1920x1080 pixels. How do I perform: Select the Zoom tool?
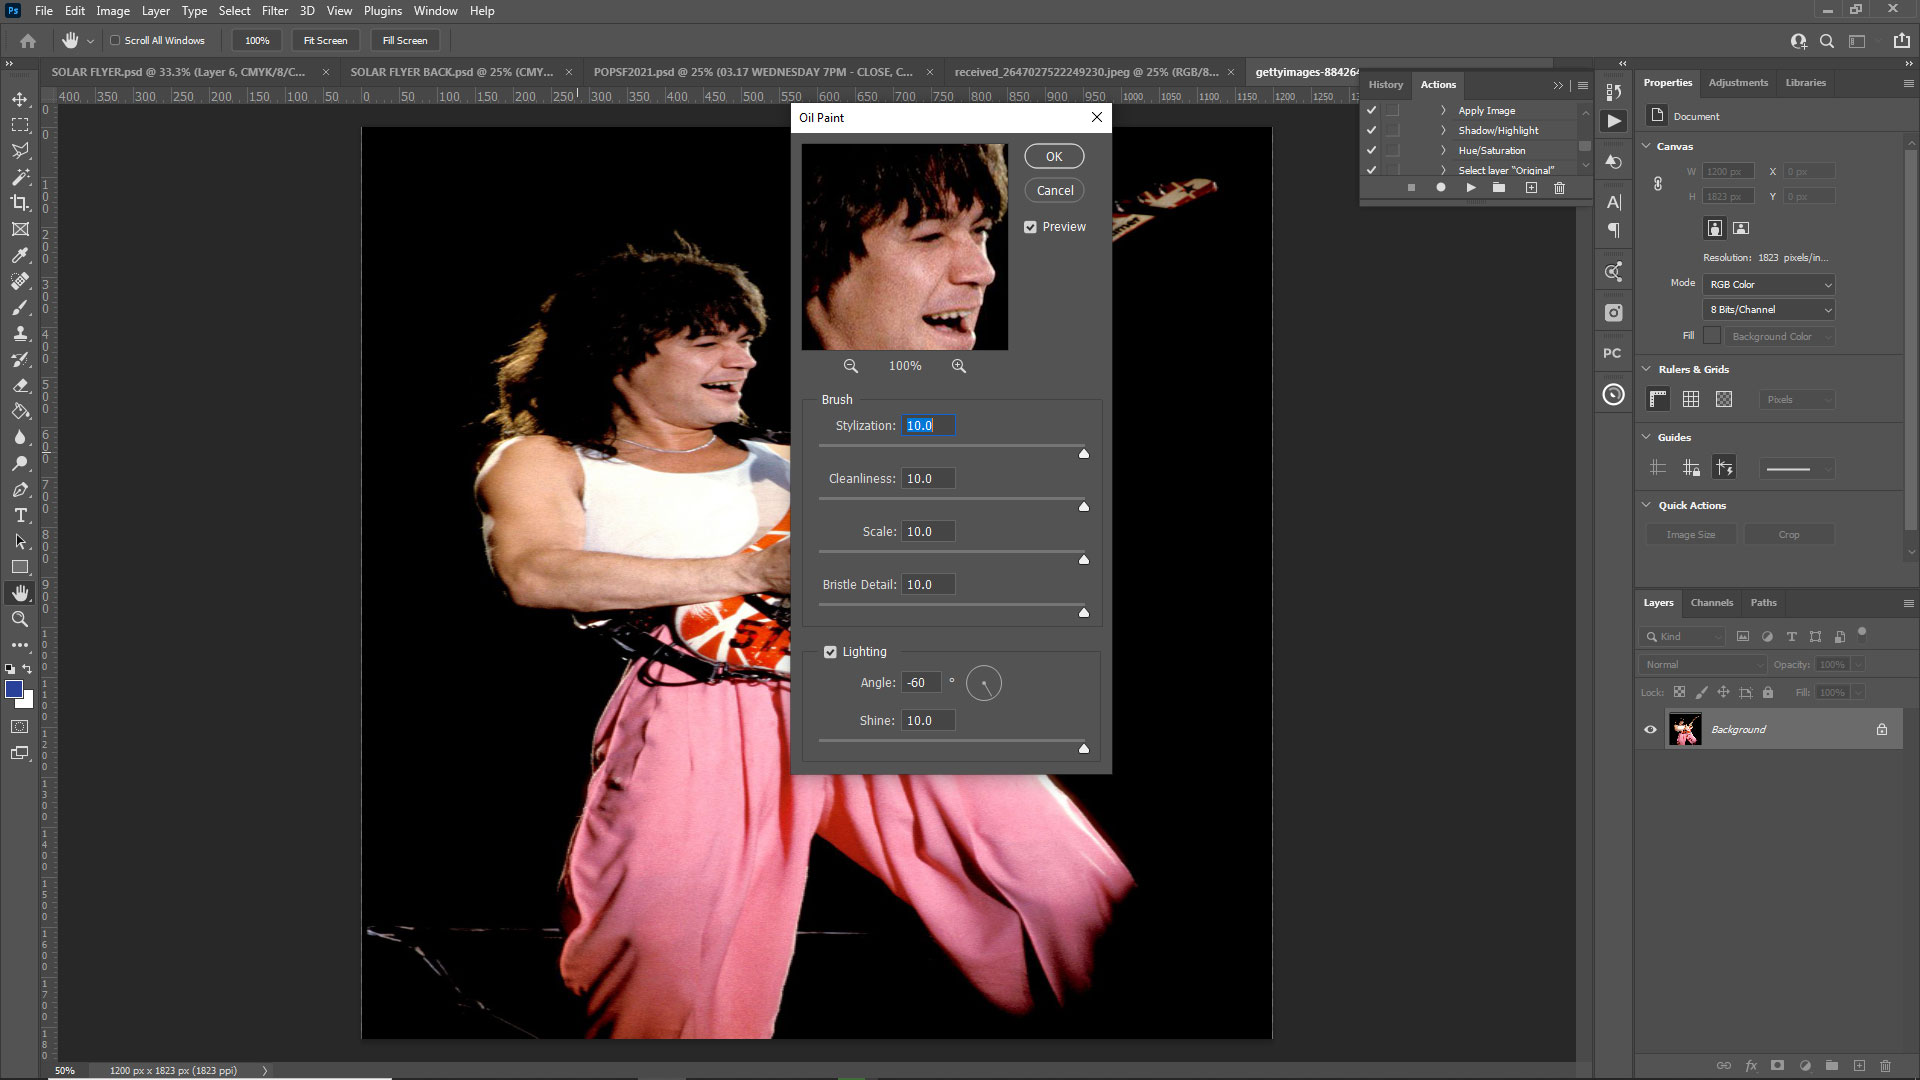20,619
